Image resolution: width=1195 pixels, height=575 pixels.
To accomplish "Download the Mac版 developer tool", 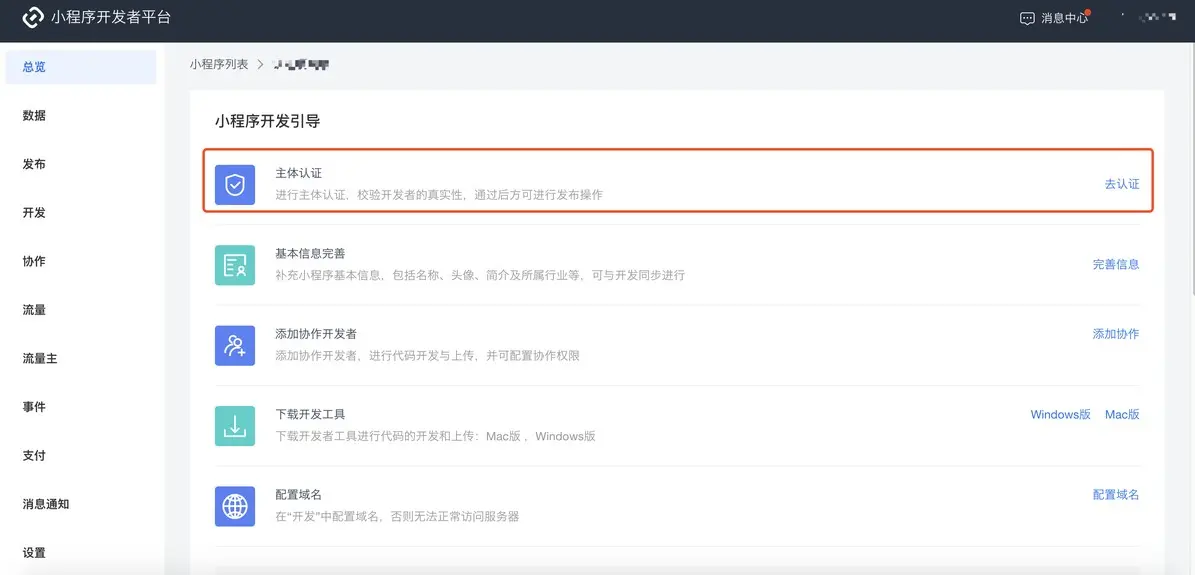I will click(1122, 415).
